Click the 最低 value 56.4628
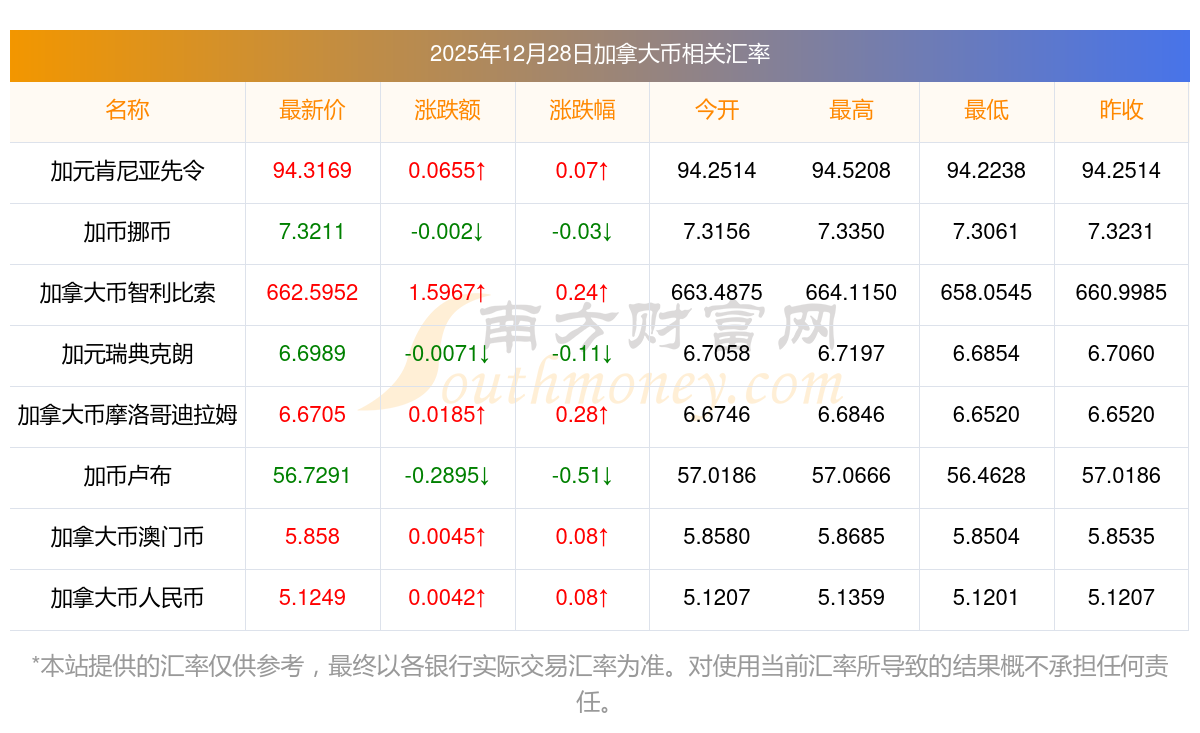 986,476
